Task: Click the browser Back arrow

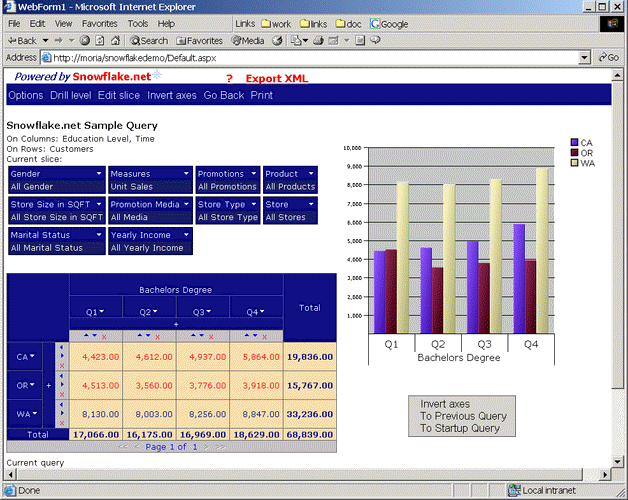Action: [x=22, y=41]
